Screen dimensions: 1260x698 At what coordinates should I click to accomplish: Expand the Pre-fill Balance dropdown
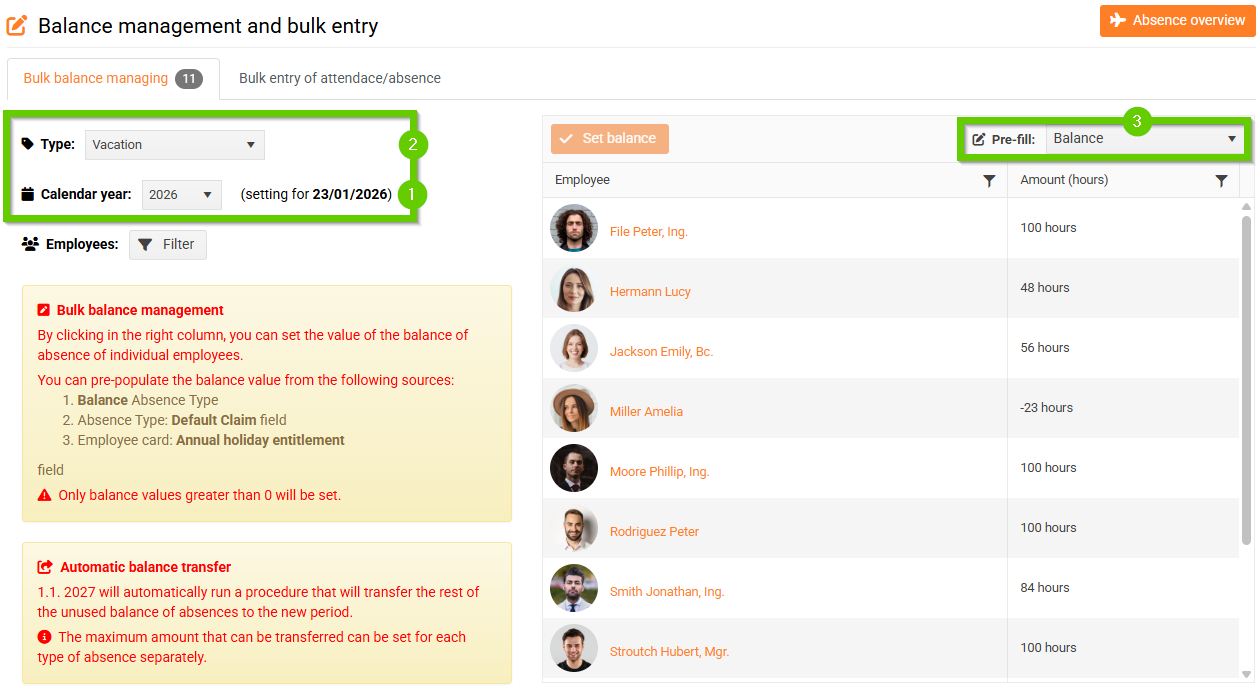1145,139
